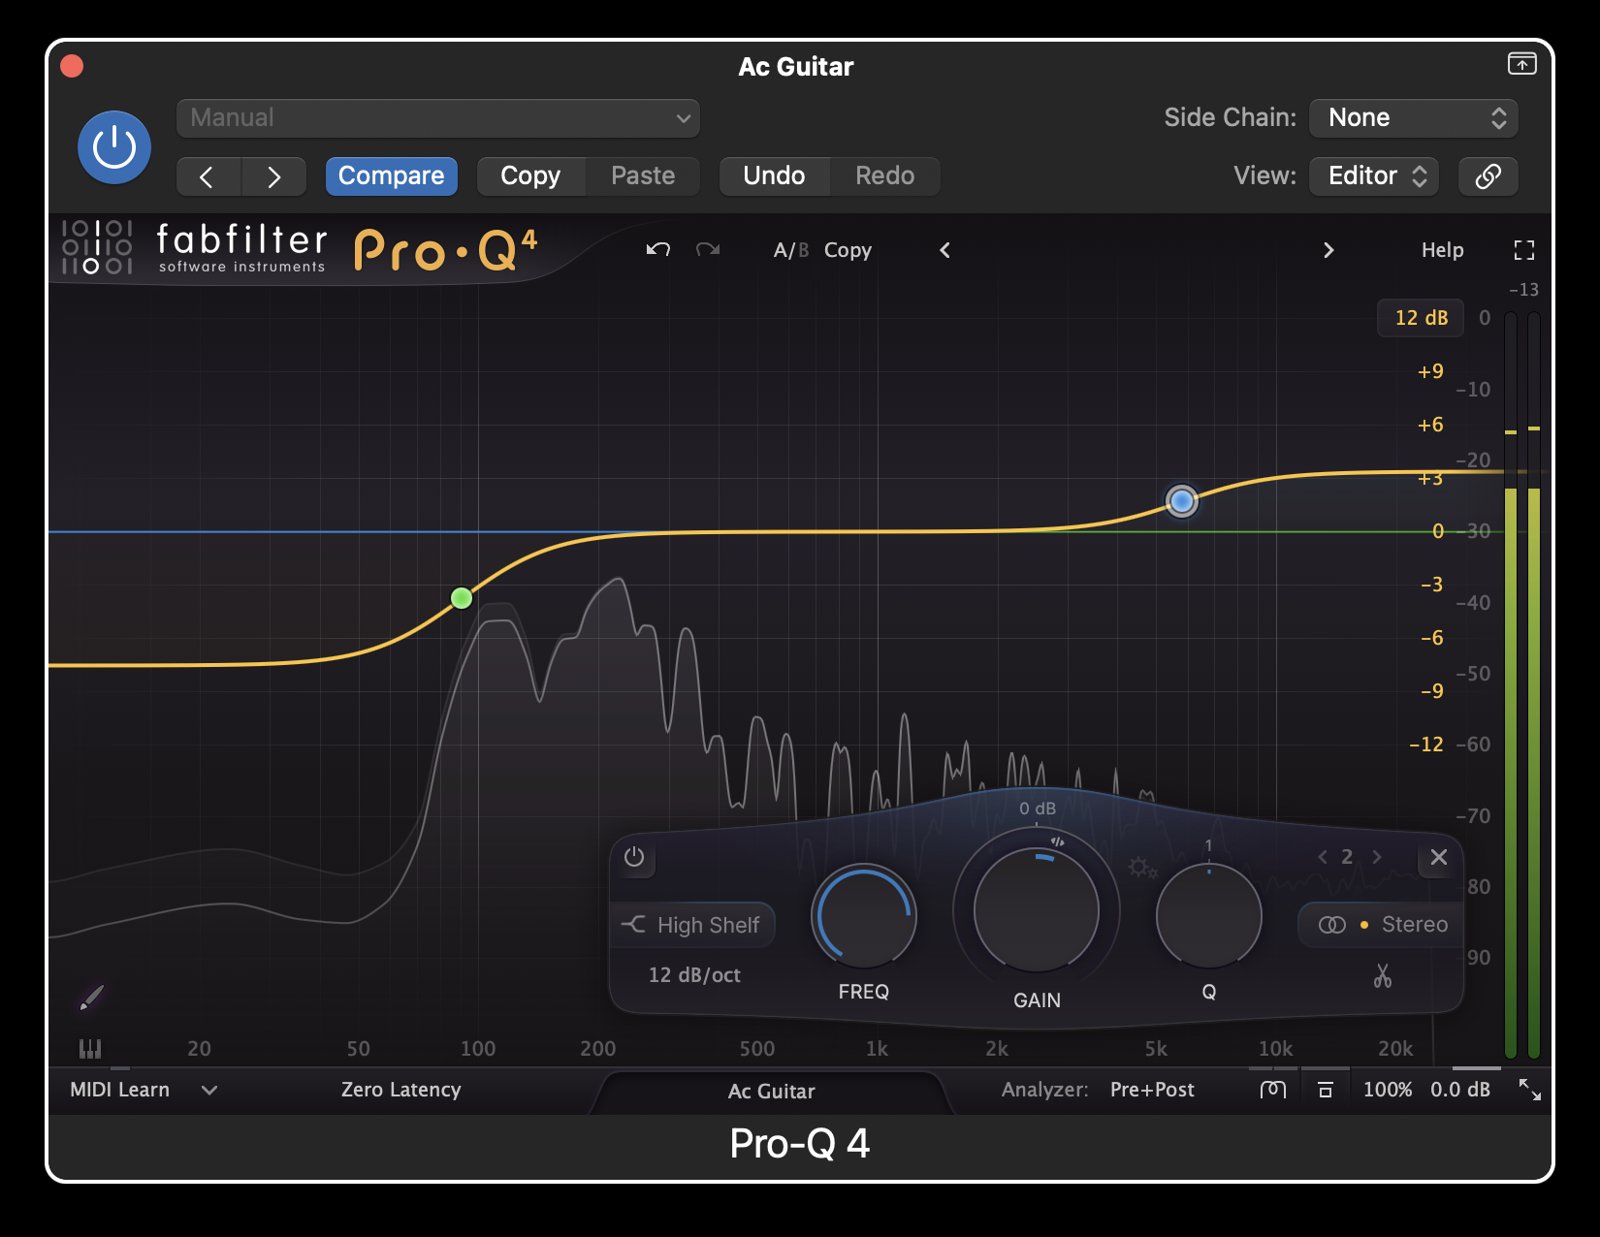Select previous band arrow in band panel
This screenshot has width=1600, height=1237.
click(x=1323, y=857)
